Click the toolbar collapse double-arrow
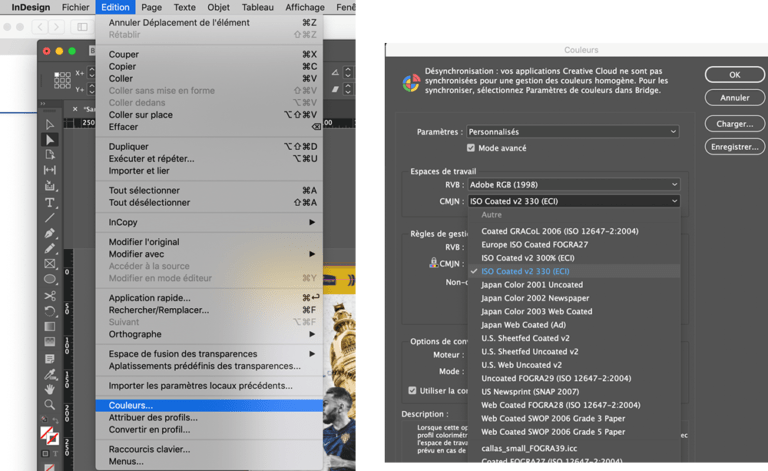The image size is (768, 471). (43, 104)
